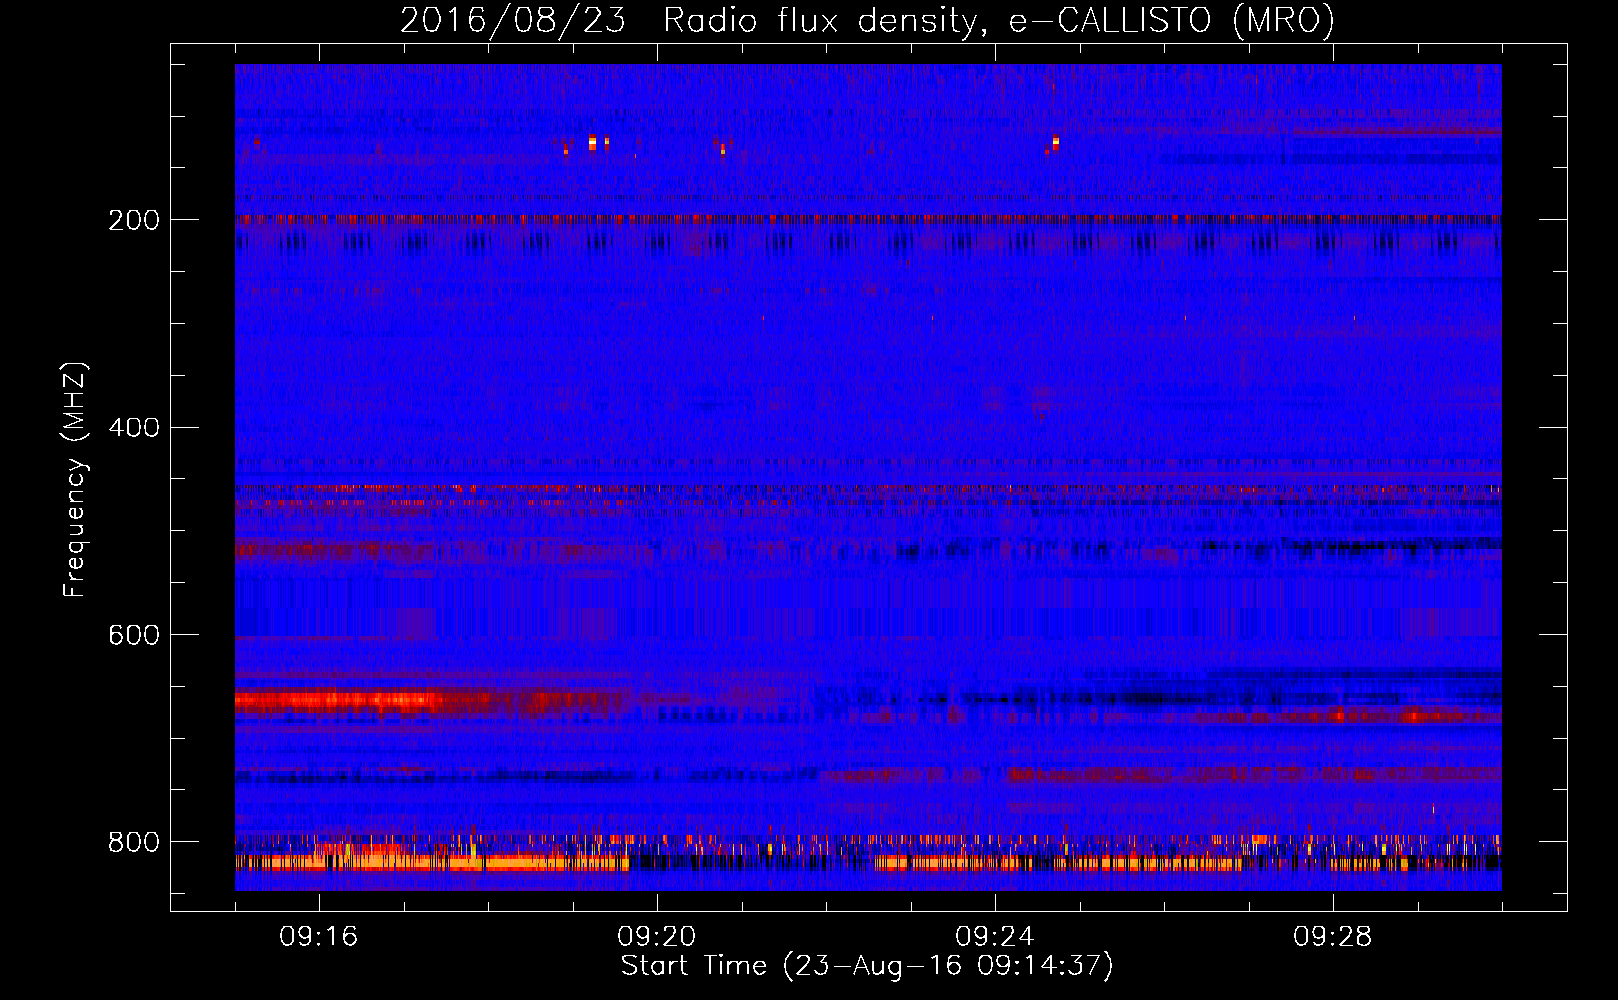Click the '200' frequency tick label
Image resolution: width=1618 pixels, height=1000 pixels.
pos(133,220)
